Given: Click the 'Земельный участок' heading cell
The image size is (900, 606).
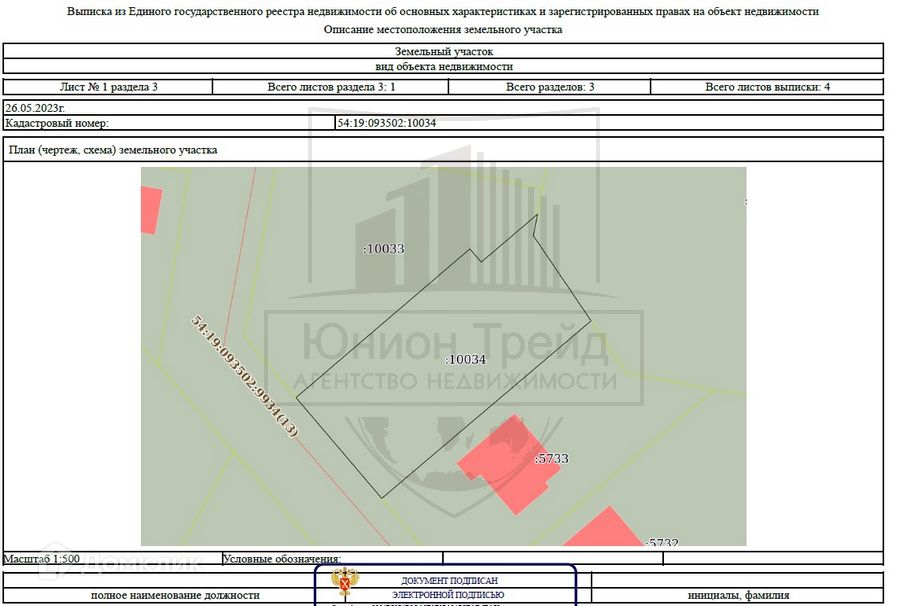Looking at the screenshot, I should (x=443, y=51).
